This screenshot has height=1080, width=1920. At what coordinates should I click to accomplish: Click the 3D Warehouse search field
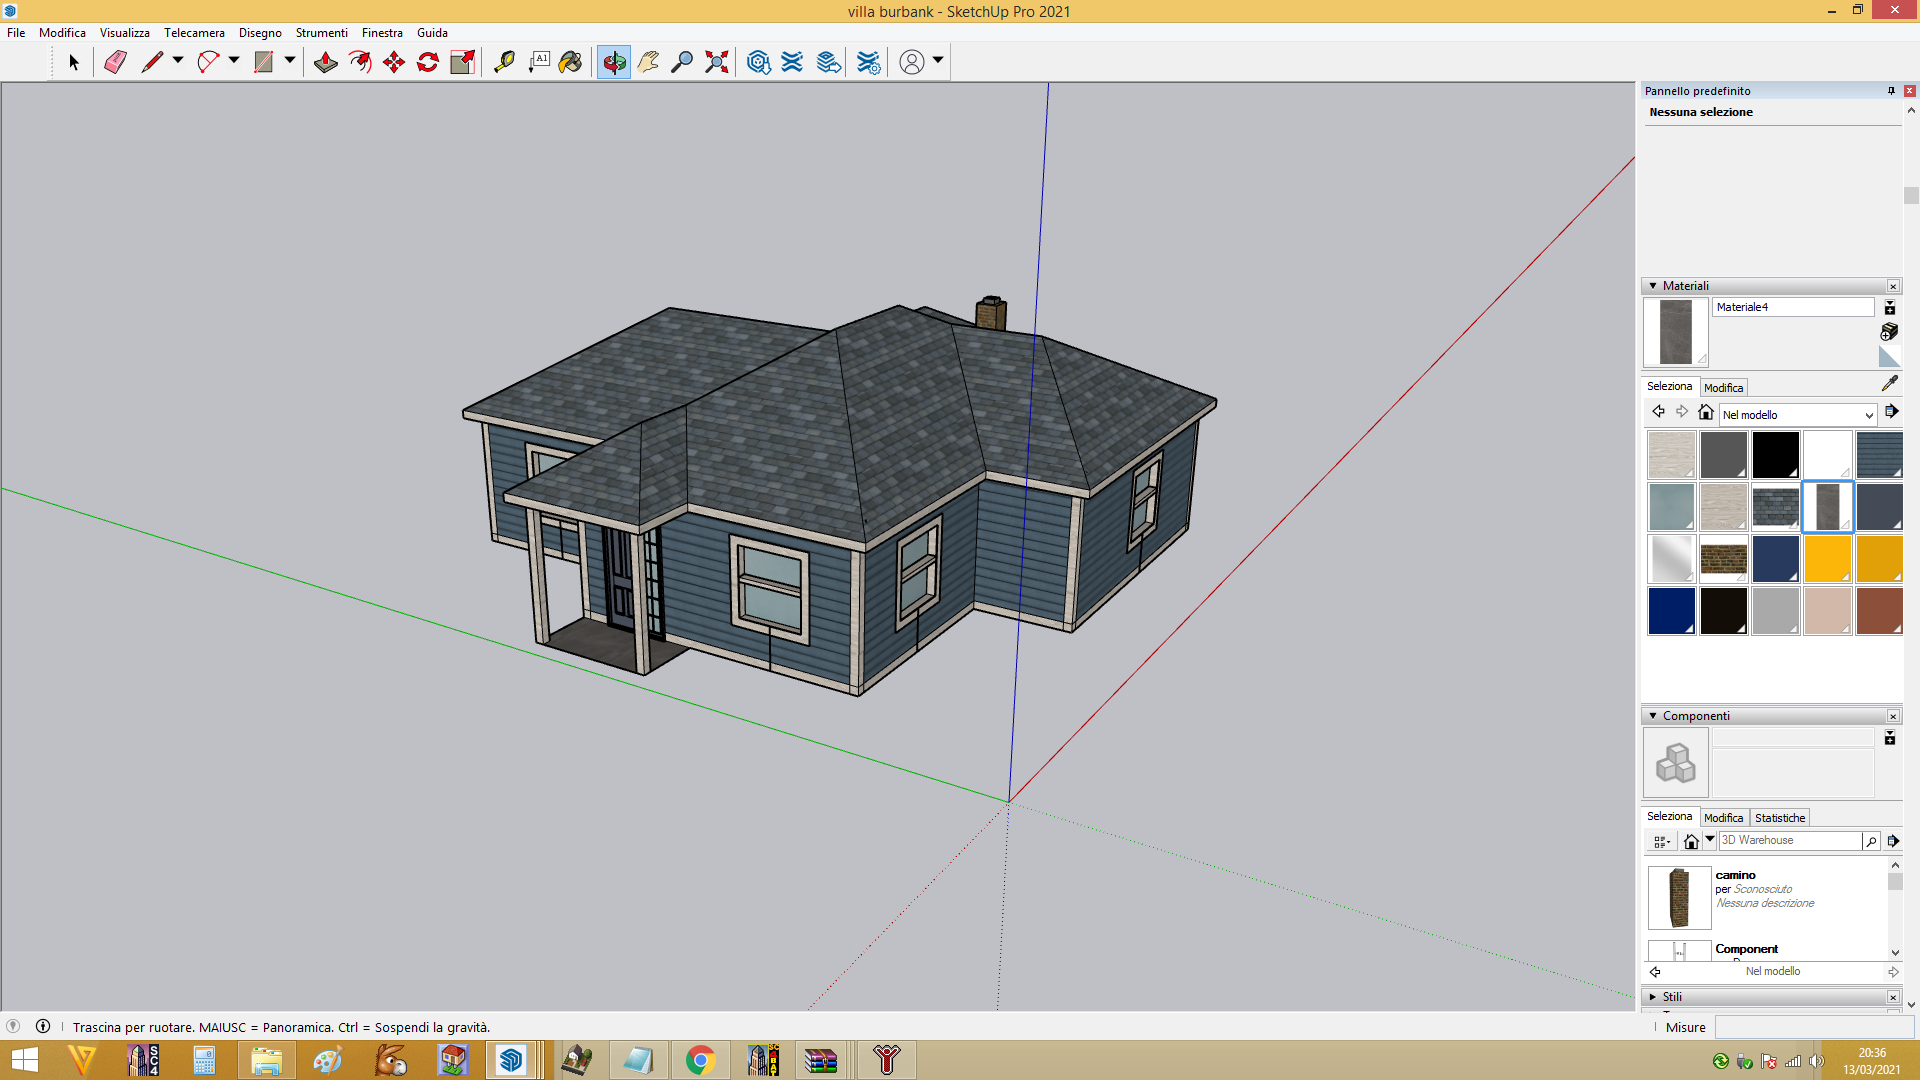pyautogui.click(x=1789, y=841)
